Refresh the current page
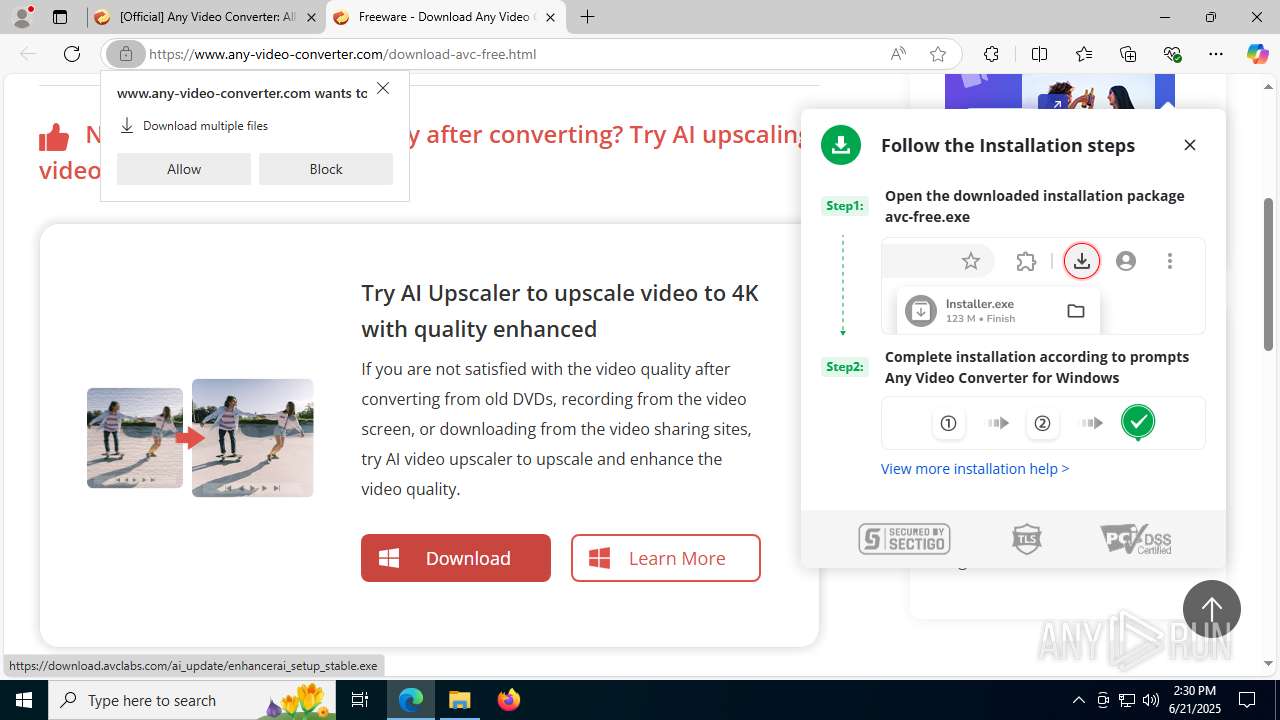Image resolution: width=1280 pixels, height=720 pixels. point(72,54)
